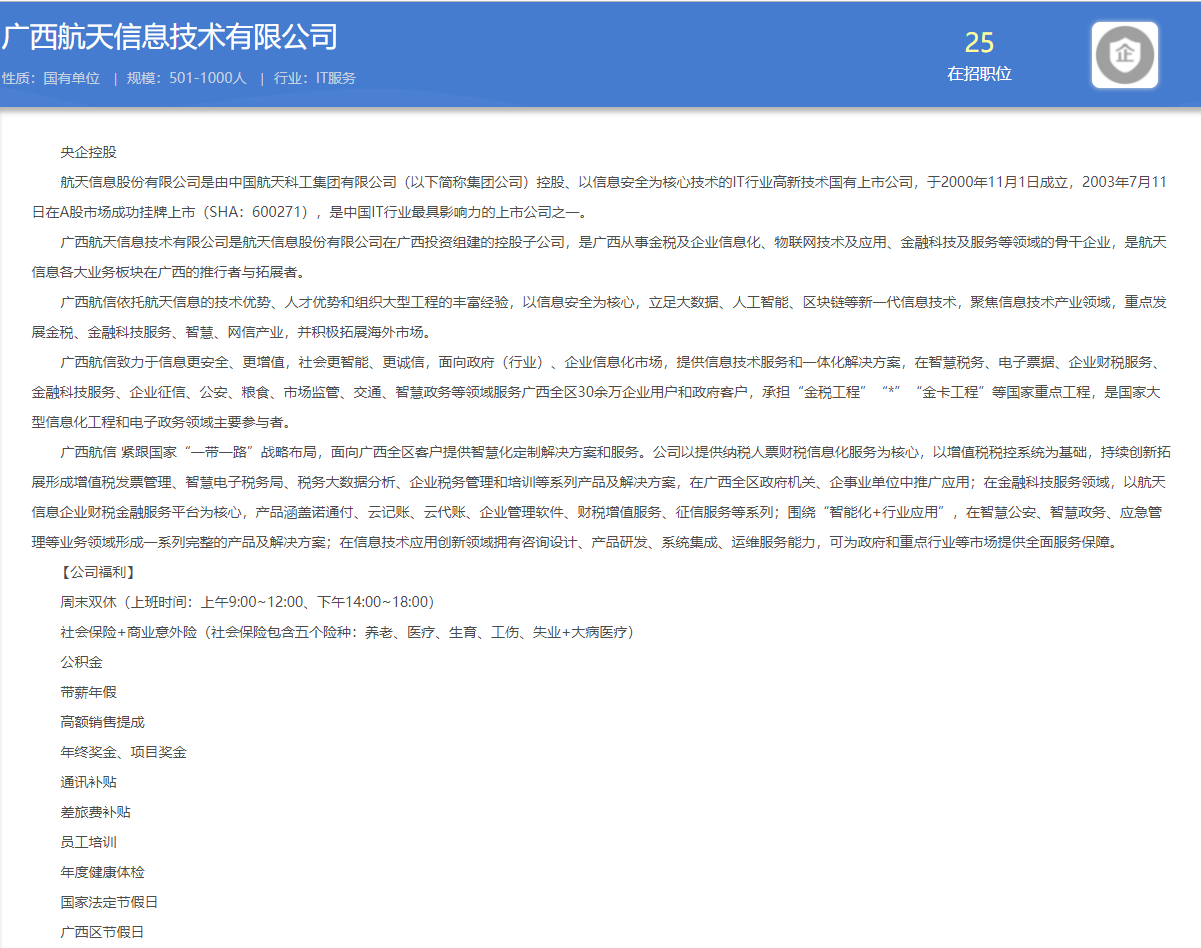The width and height of the screenshot is (1201, 948).
Task: Click the 通讯补贴 benefit line
Action: pyautogui.click(x=89, y=782)
